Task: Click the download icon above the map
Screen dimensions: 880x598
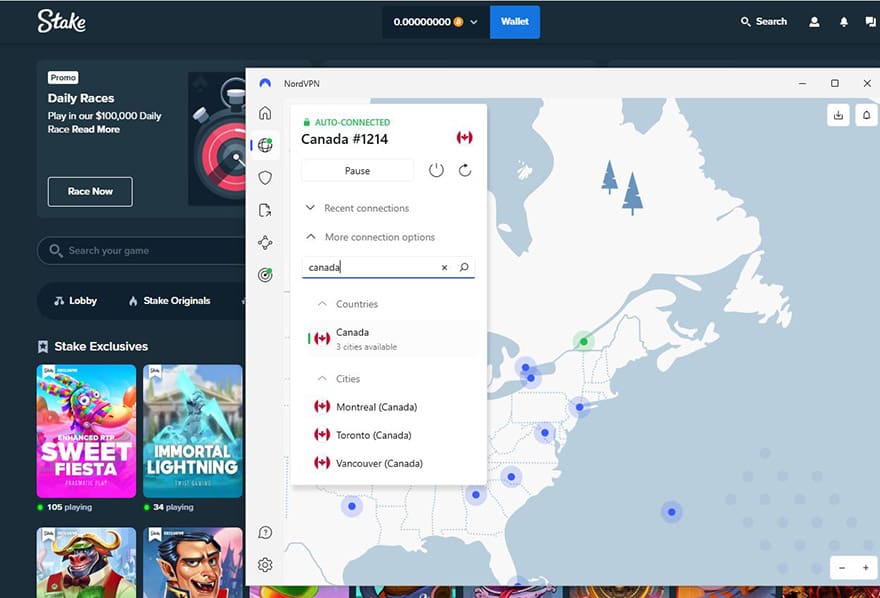Action: [x=838, y=115]
